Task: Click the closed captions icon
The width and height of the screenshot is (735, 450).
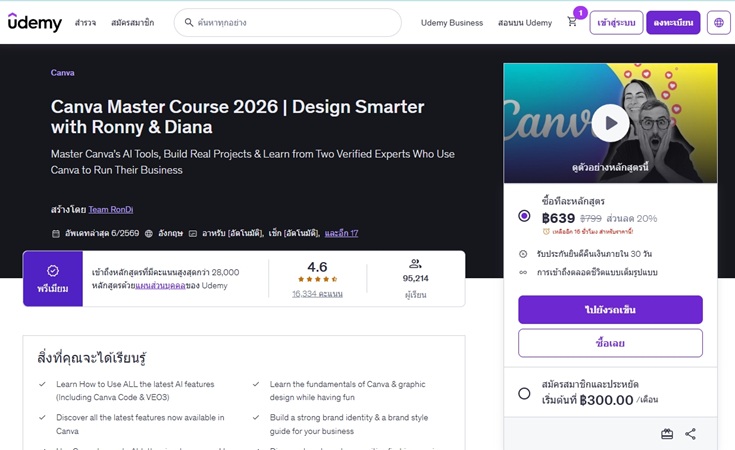Action: (193, 233)
